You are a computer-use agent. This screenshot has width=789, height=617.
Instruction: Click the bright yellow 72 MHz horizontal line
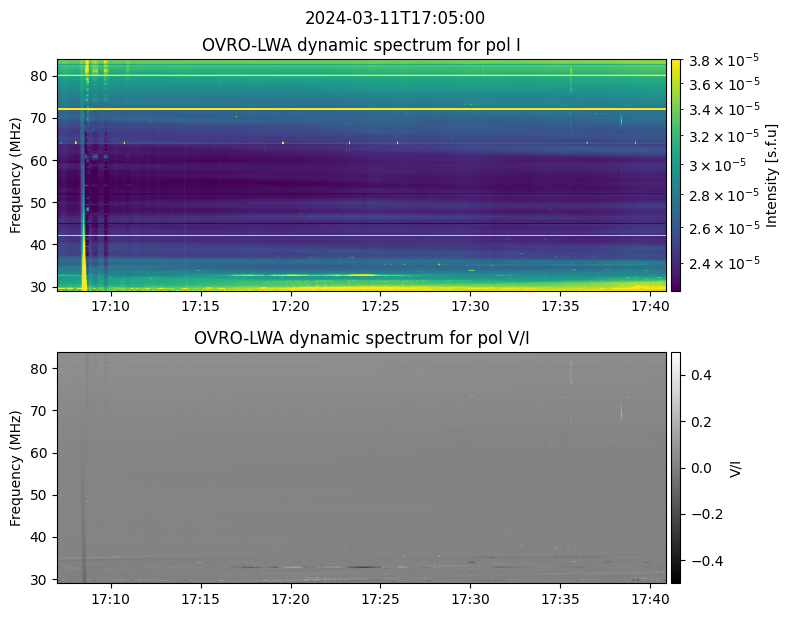pos(361,108)
